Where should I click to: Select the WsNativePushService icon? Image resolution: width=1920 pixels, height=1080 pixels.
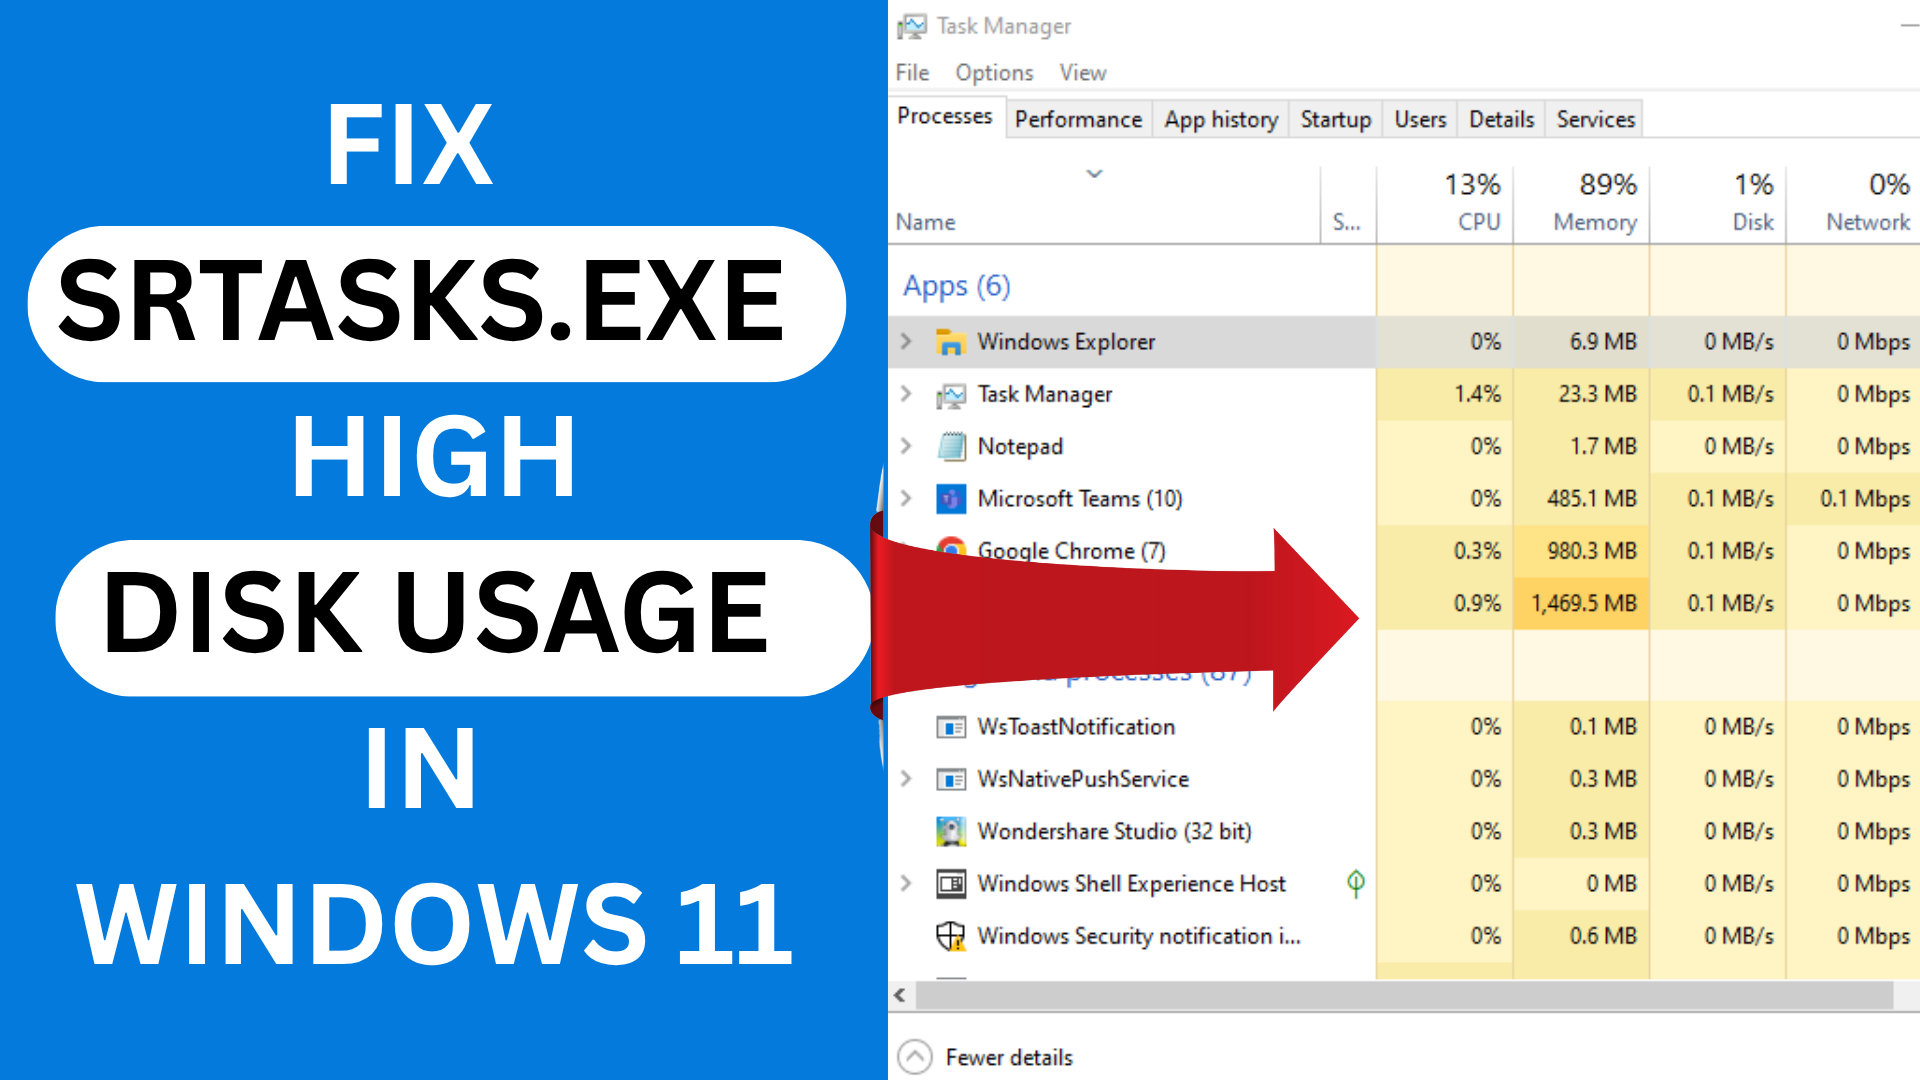(x=949, y=779)
